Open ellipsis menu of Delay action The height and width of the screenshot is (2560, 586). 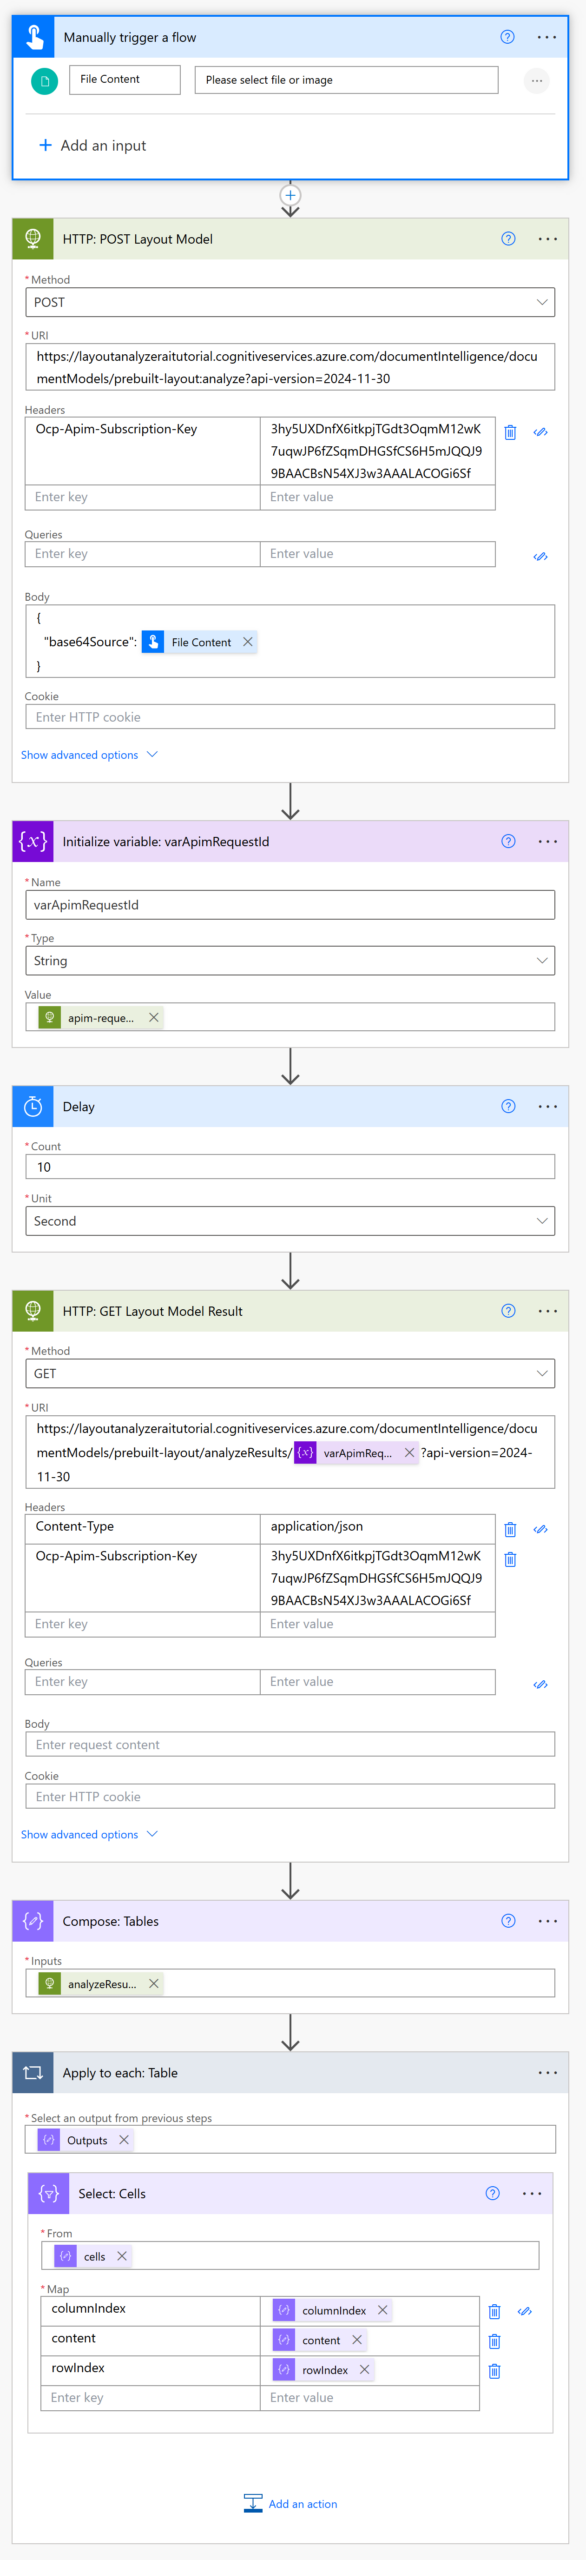548,1106
